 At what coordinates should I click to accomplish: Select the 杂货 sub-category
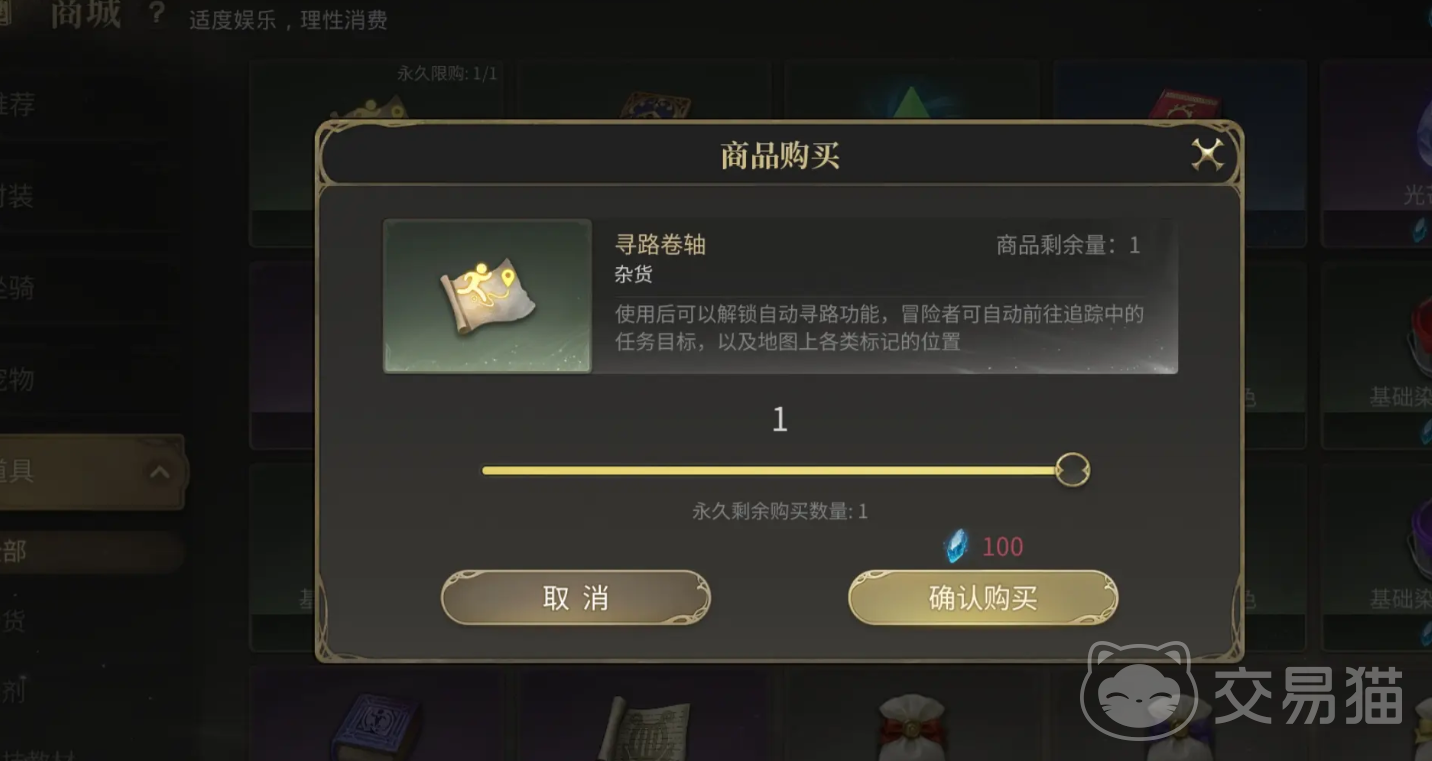click(x=14, y=621)
